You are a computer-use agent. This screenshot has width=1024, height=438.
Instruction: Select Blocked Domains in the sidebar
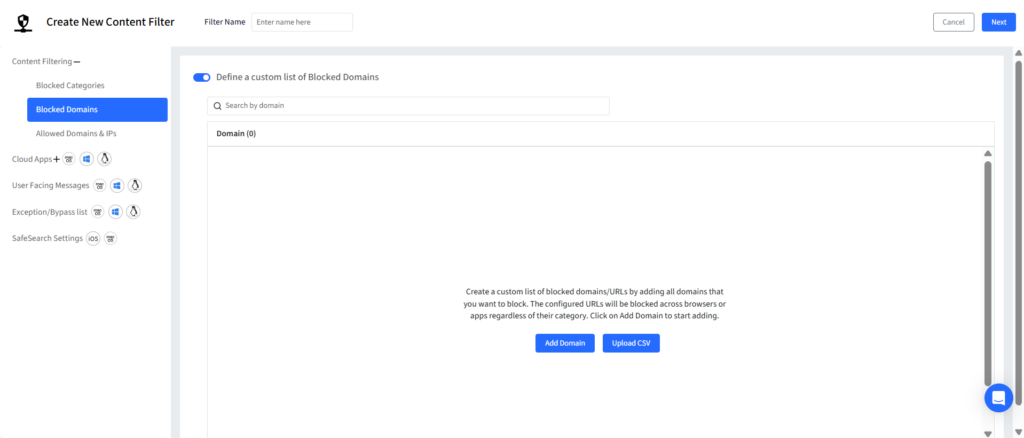click(x=97, y=110)
